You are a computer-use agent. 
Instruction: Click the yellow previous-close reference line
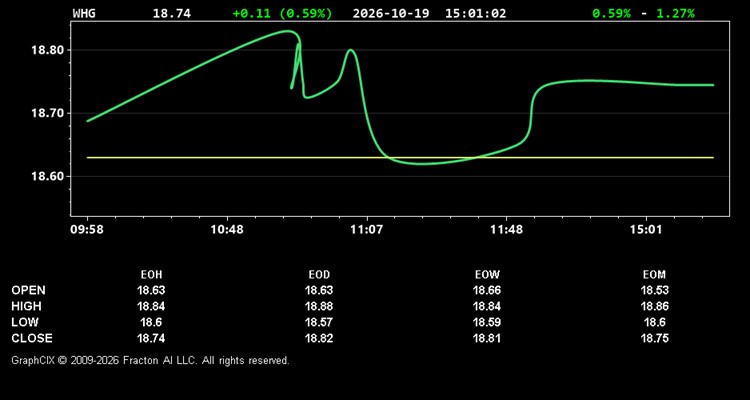tap(400, 157)
